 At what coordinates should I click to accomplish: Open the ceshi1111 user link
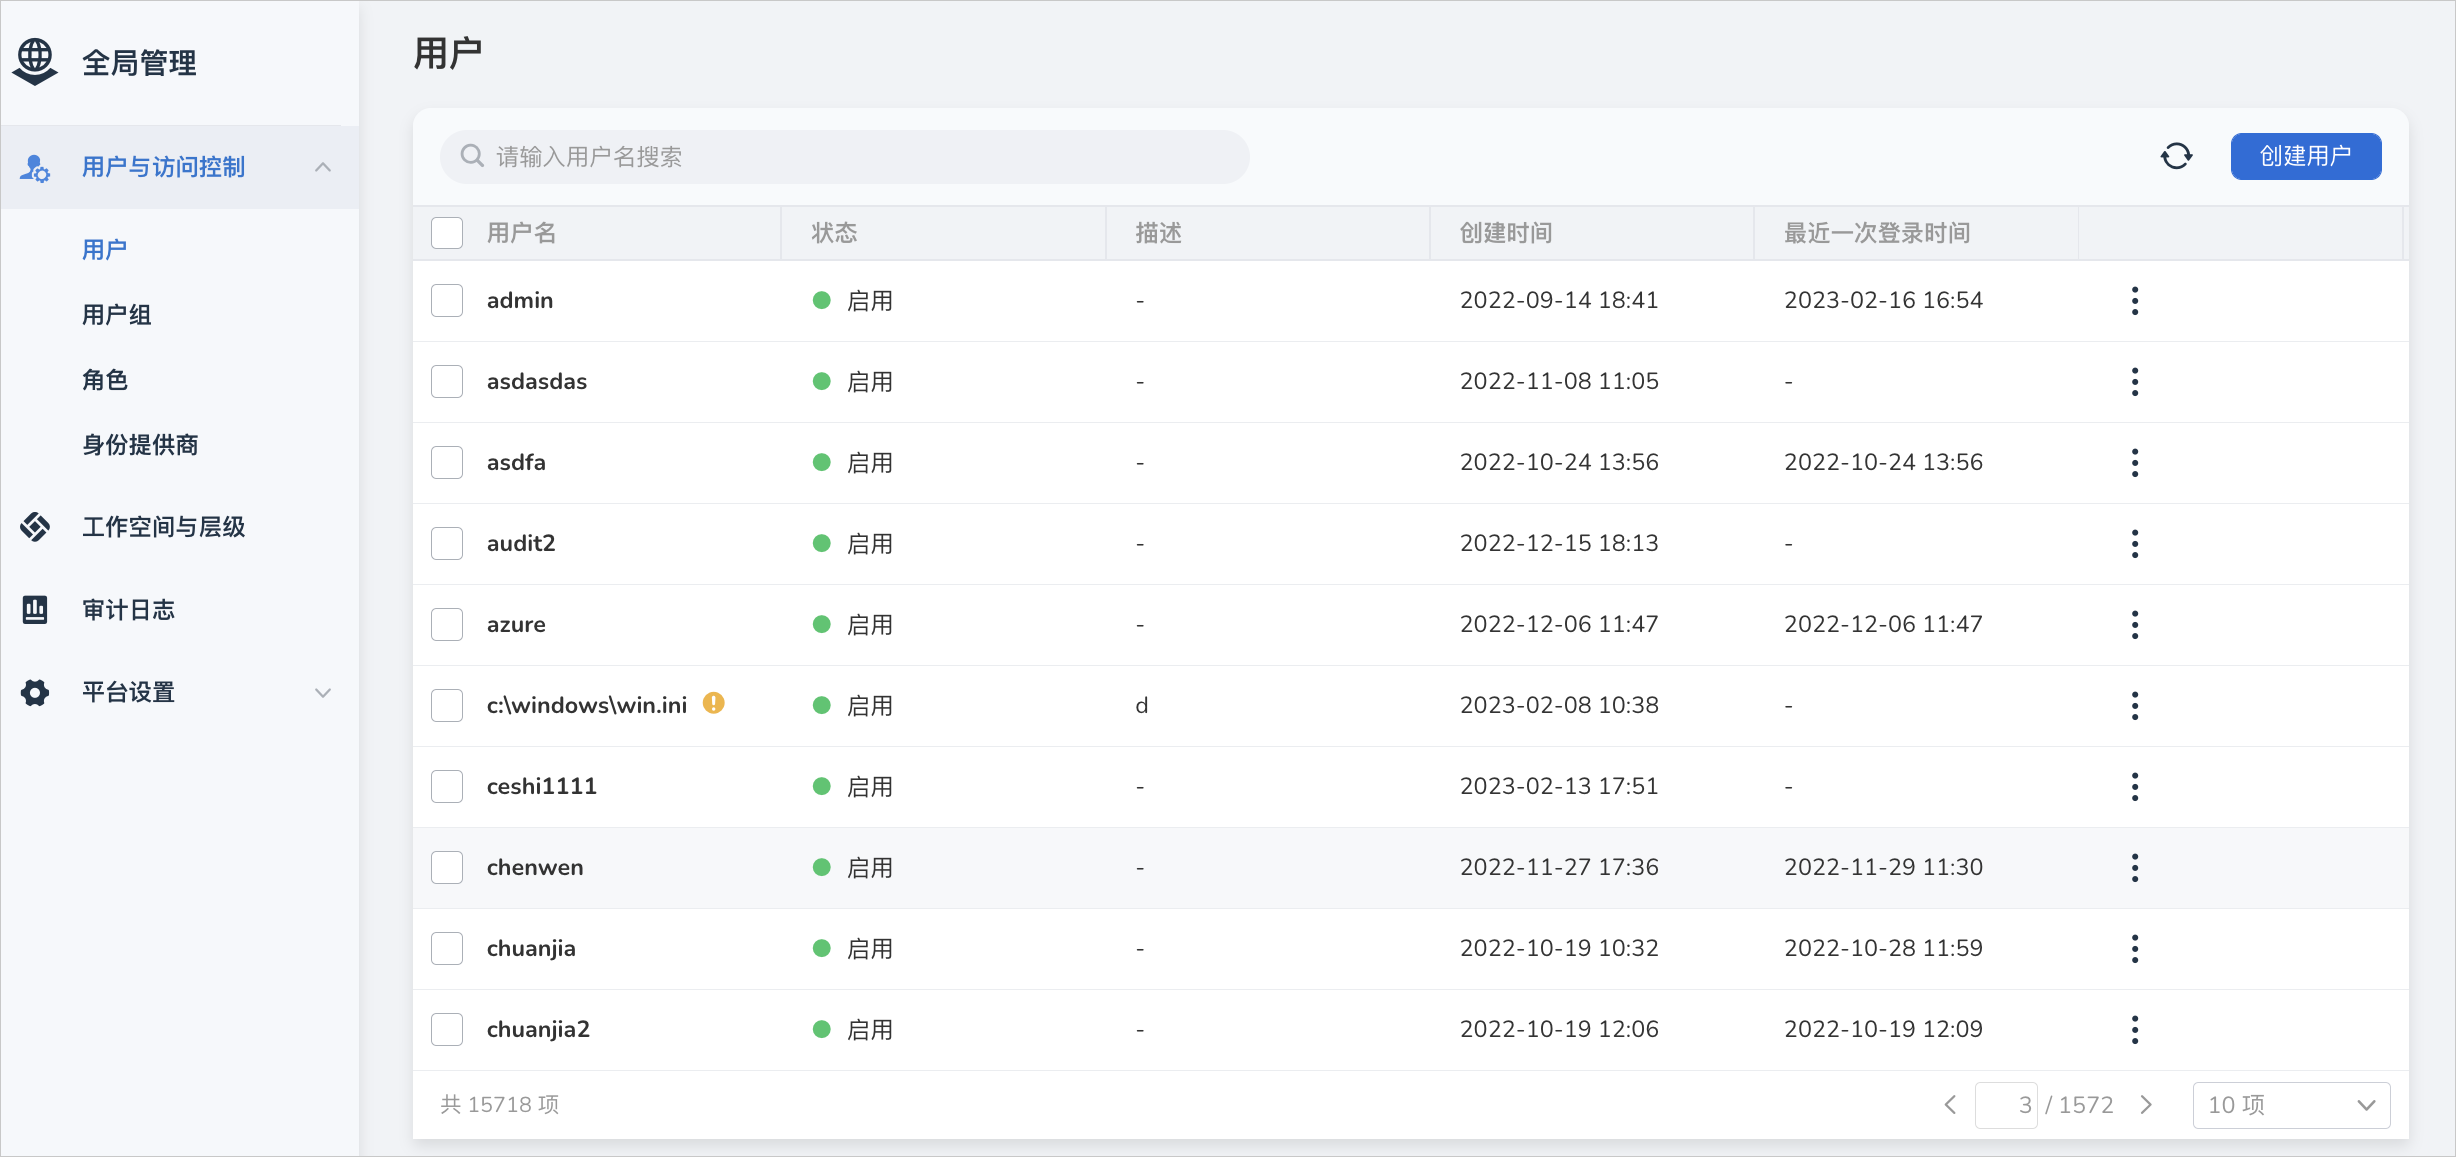click(x=542, y=786)
